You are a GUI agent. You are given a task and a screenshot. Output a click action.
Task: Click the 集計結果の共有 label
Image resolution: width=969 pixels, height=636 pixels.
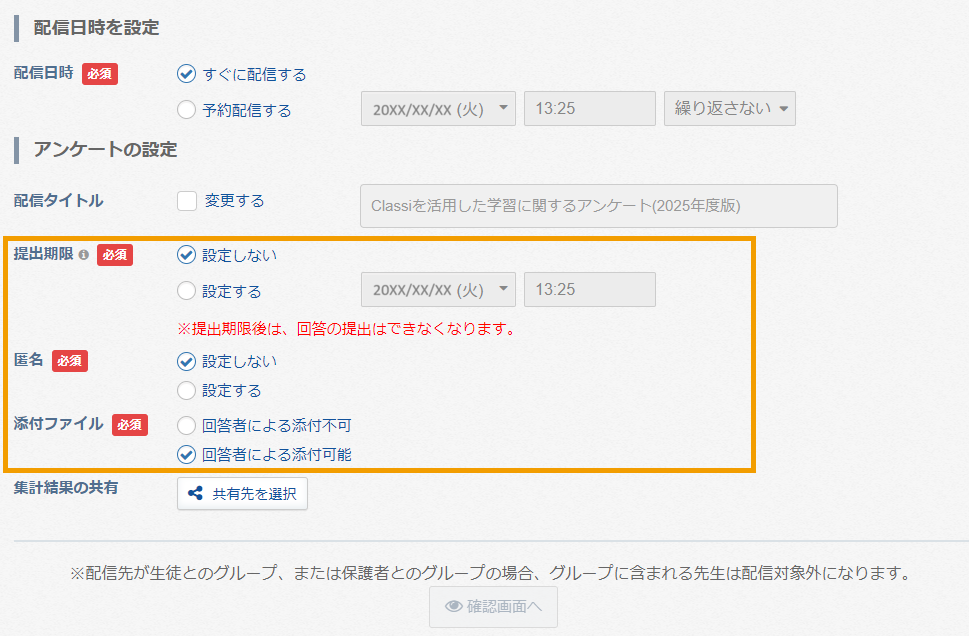point(66,488)
